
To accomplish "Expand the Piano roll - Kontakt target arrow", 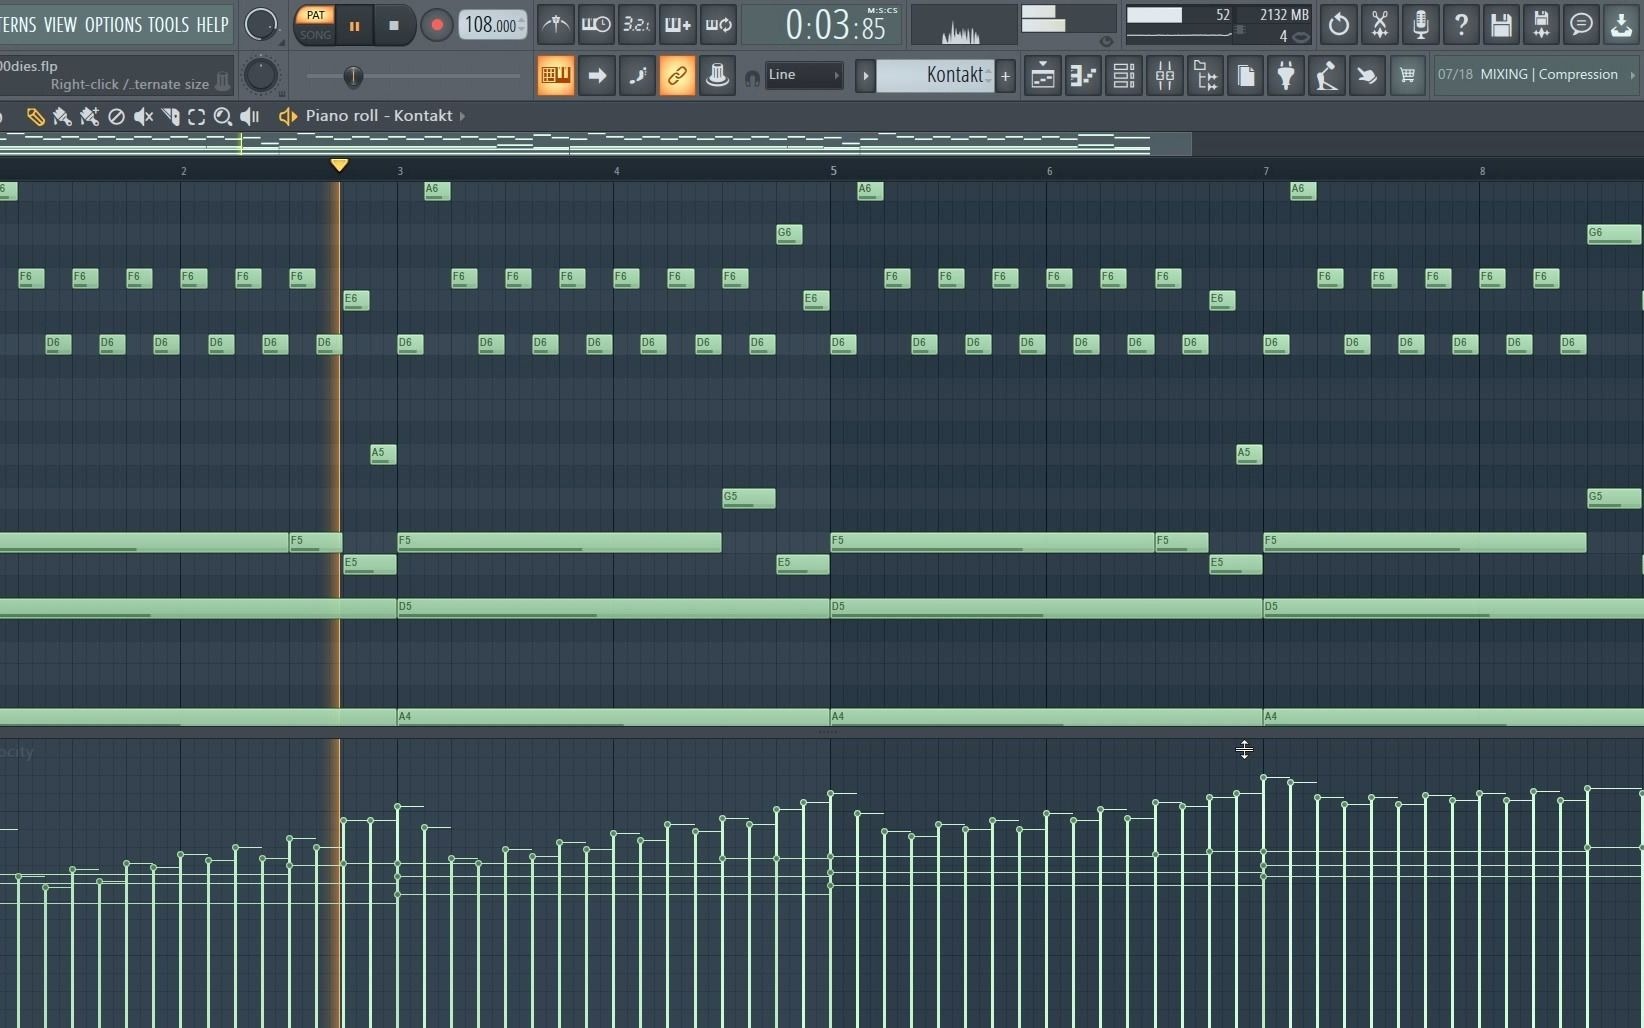I will click(x=462, y=116).
